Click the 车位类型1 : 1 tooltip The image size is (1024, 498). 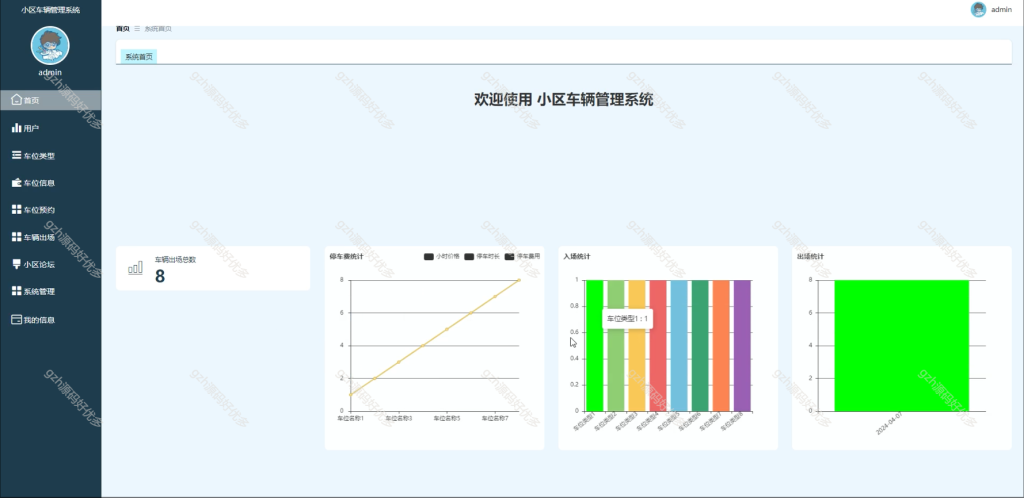627,319
